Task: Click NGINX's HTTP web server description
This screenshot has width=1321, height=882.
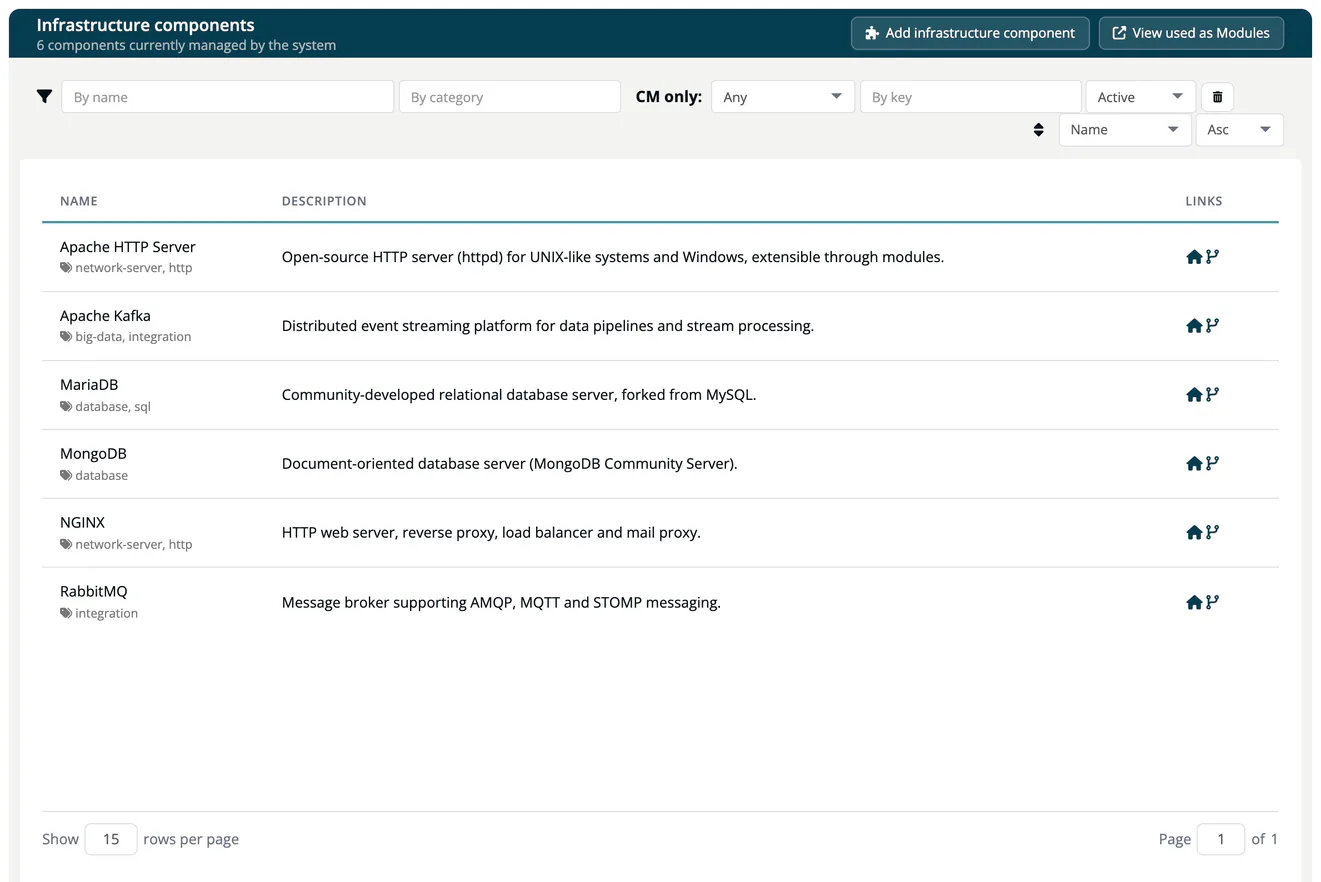Action: point(491,533)
